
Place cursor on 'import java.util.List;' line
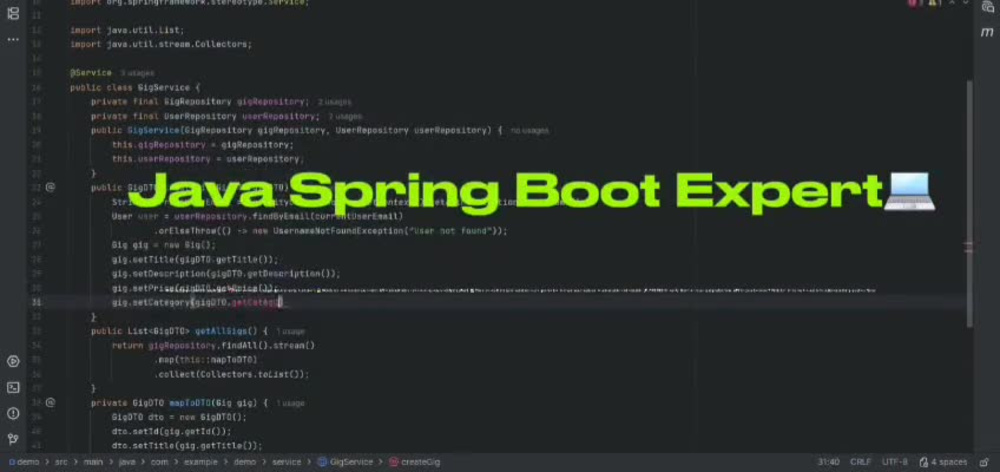pyautogui.click(x=127, y=30)
